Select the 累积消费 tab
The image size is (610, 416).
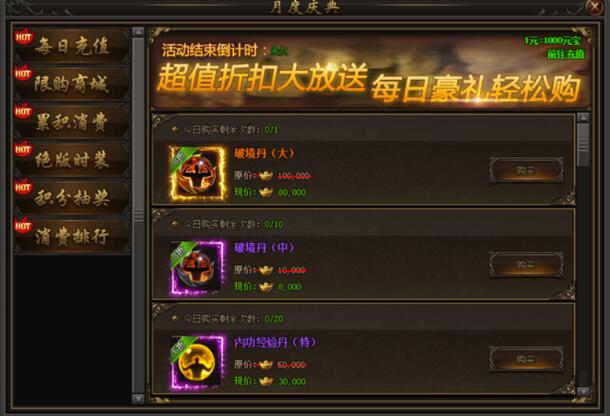pos(72,121)
